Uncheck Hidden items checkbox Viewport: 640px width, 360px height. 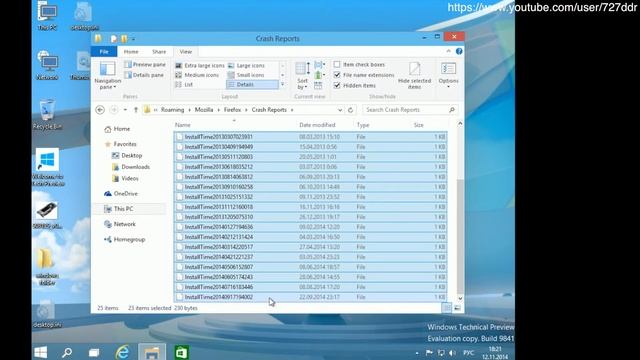(x=337, y=85)
